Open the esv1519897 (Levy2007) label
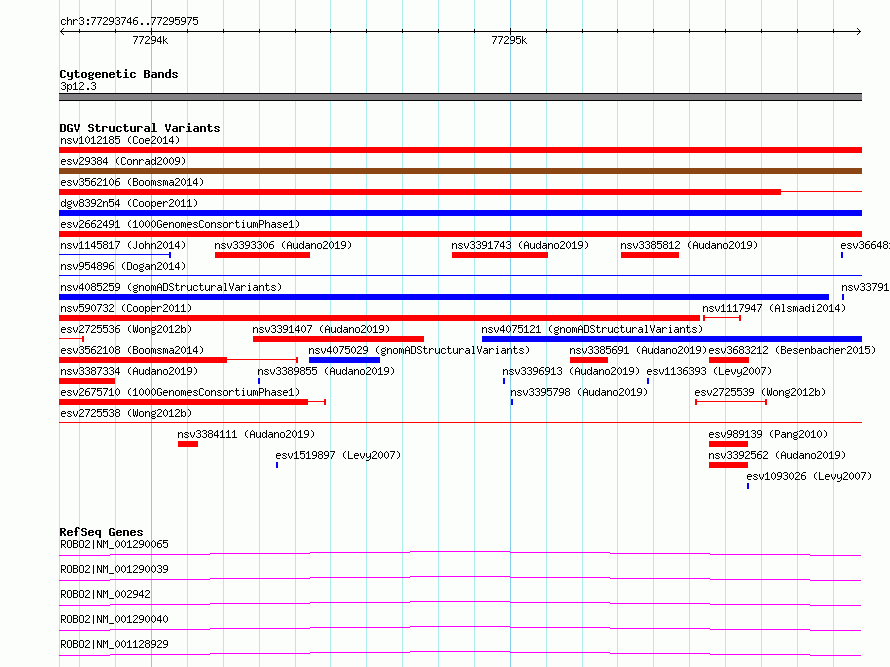 pyautogui.click(x=338, y=455)
